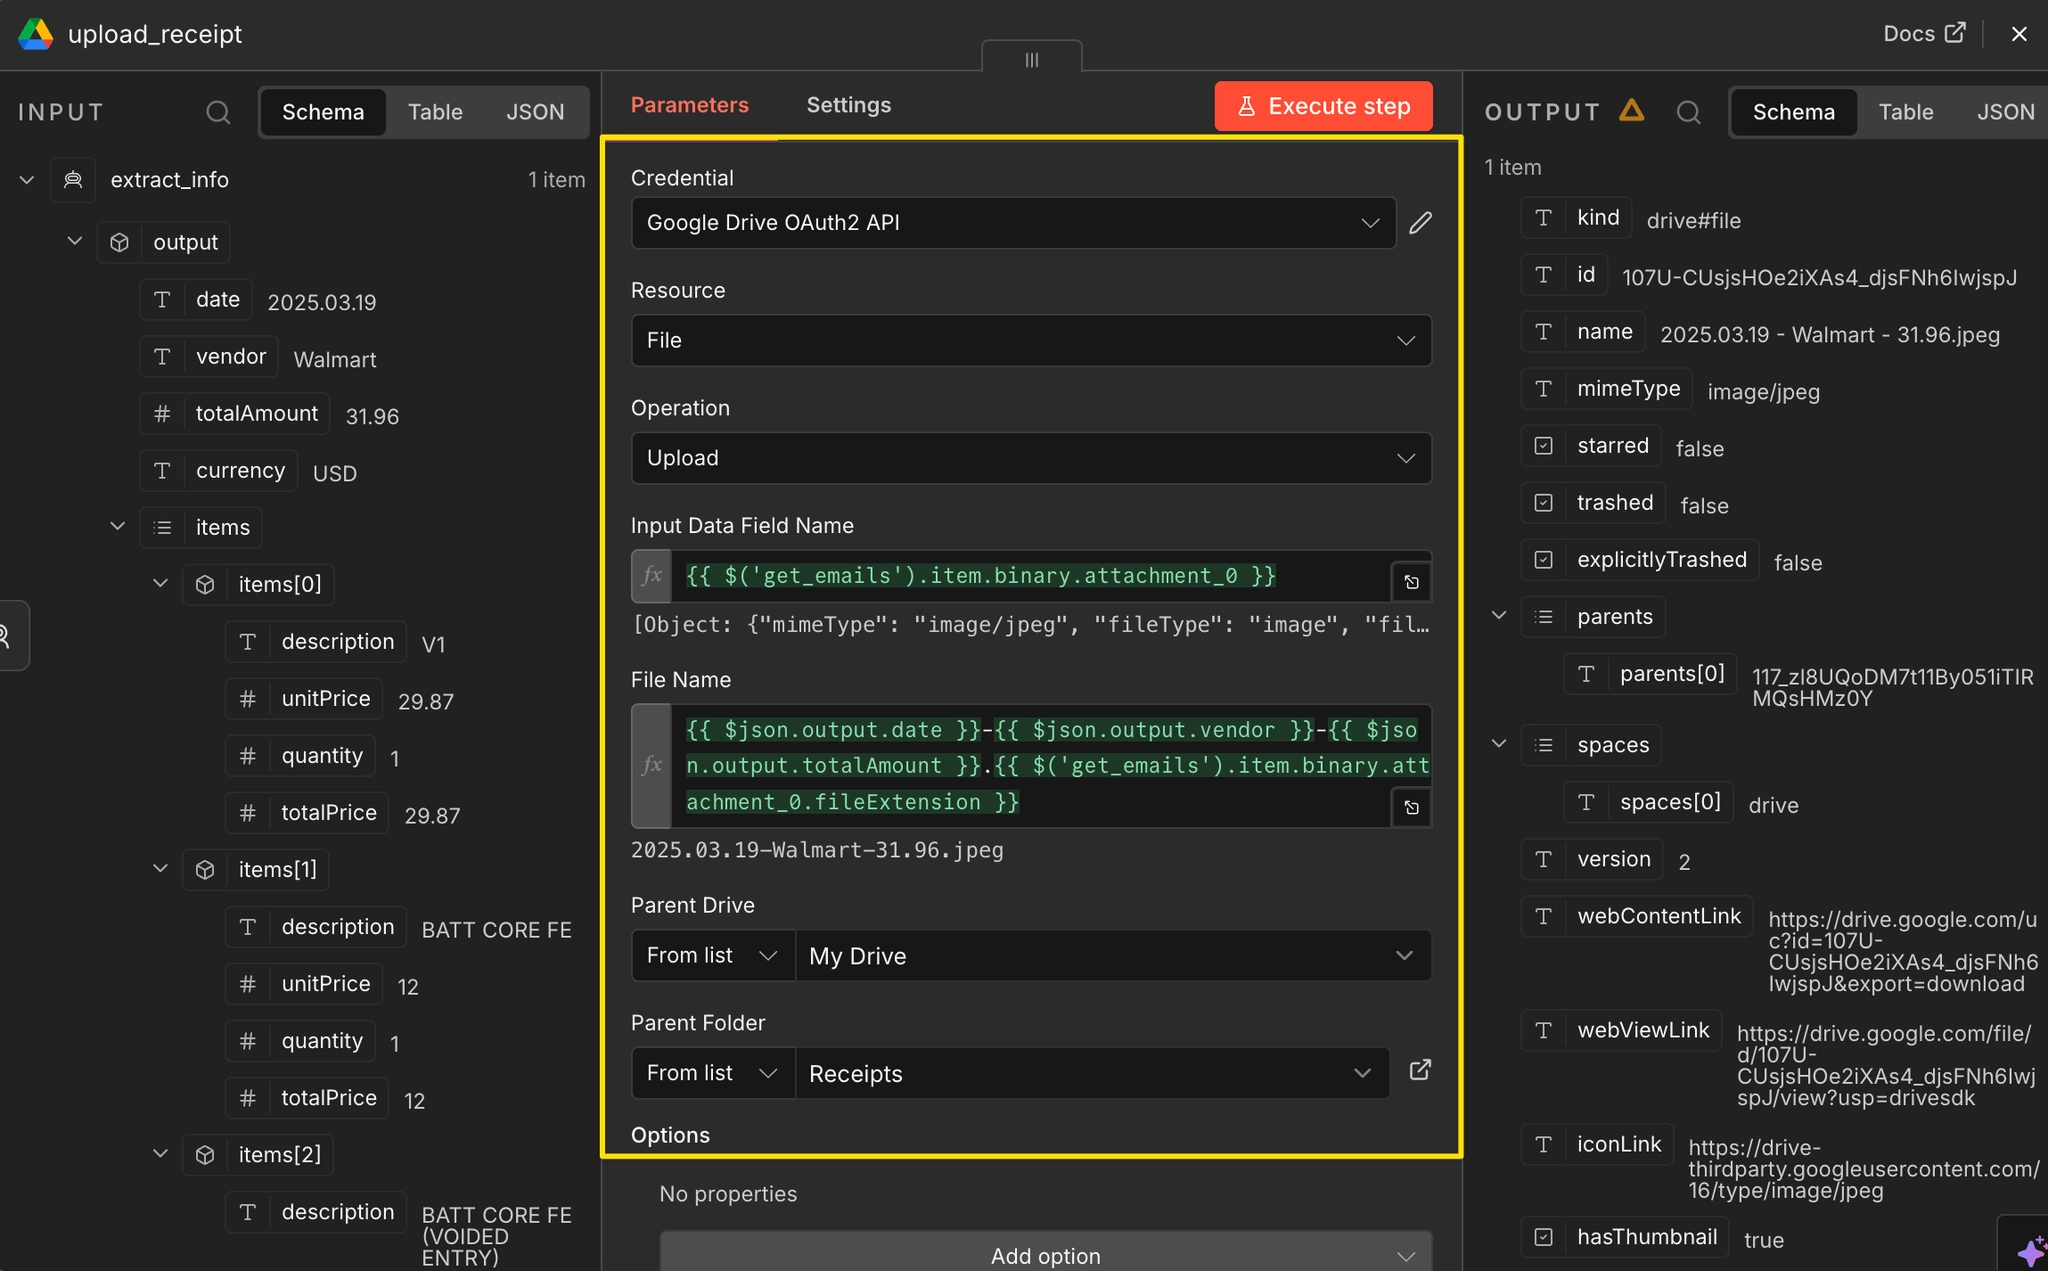This screenshot has height=1271, width=2048.
Task: Click the text type icon beside date
Action: click(x=162, y=300)
